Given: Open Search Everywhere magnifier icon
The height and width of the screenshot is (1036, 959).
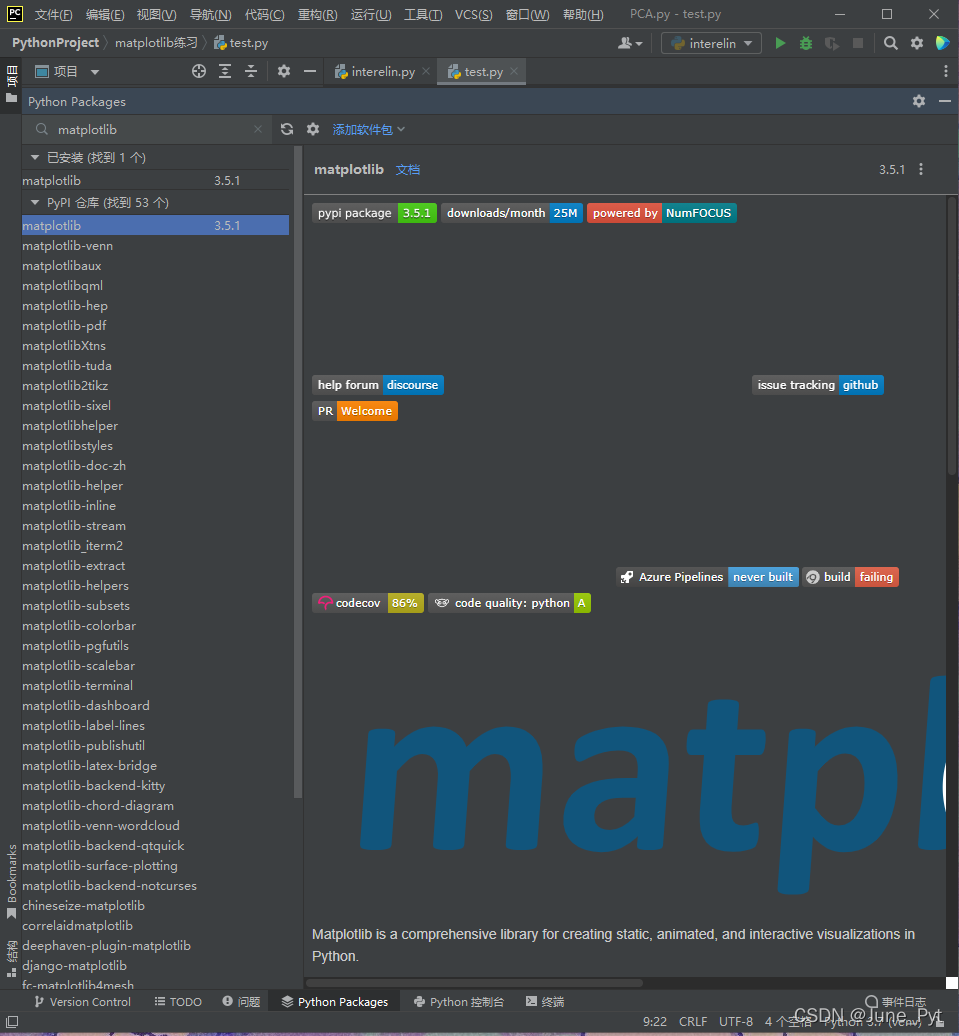Looking at the screenshot, I should coord(890,43).
